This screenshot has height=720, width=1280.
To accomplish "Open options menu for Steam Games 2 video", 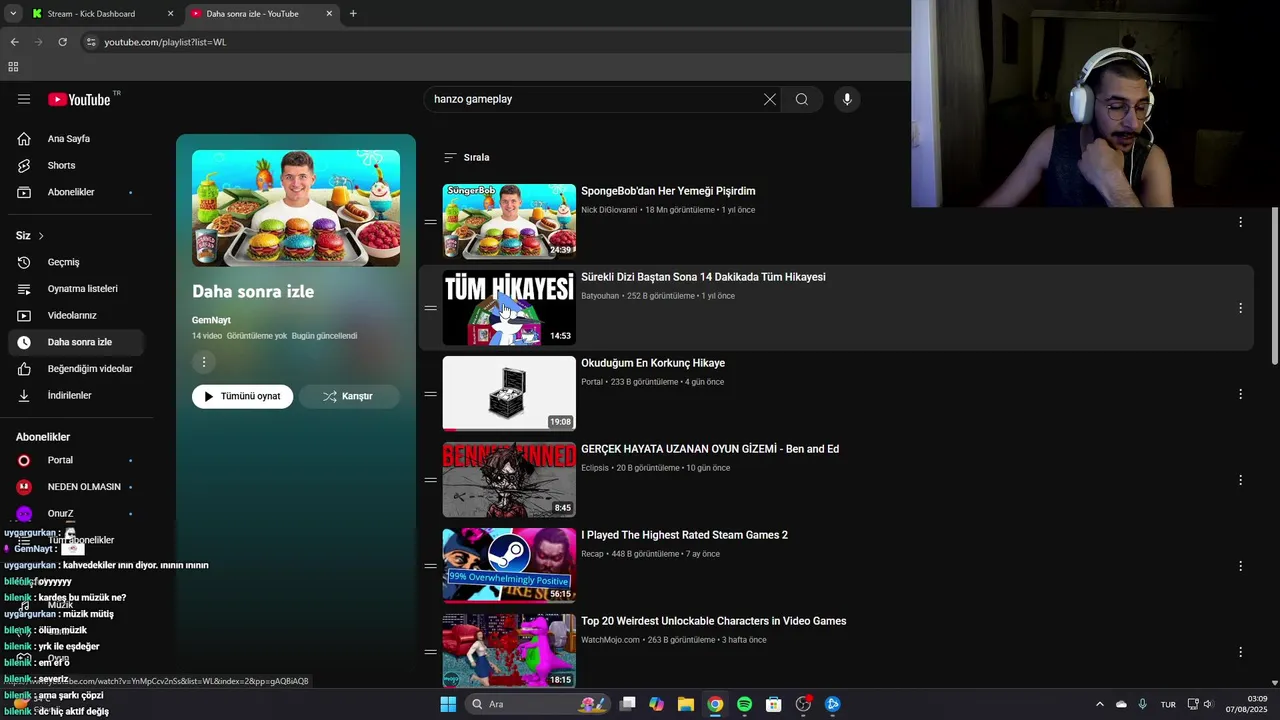I will (x=1240, y=566).
